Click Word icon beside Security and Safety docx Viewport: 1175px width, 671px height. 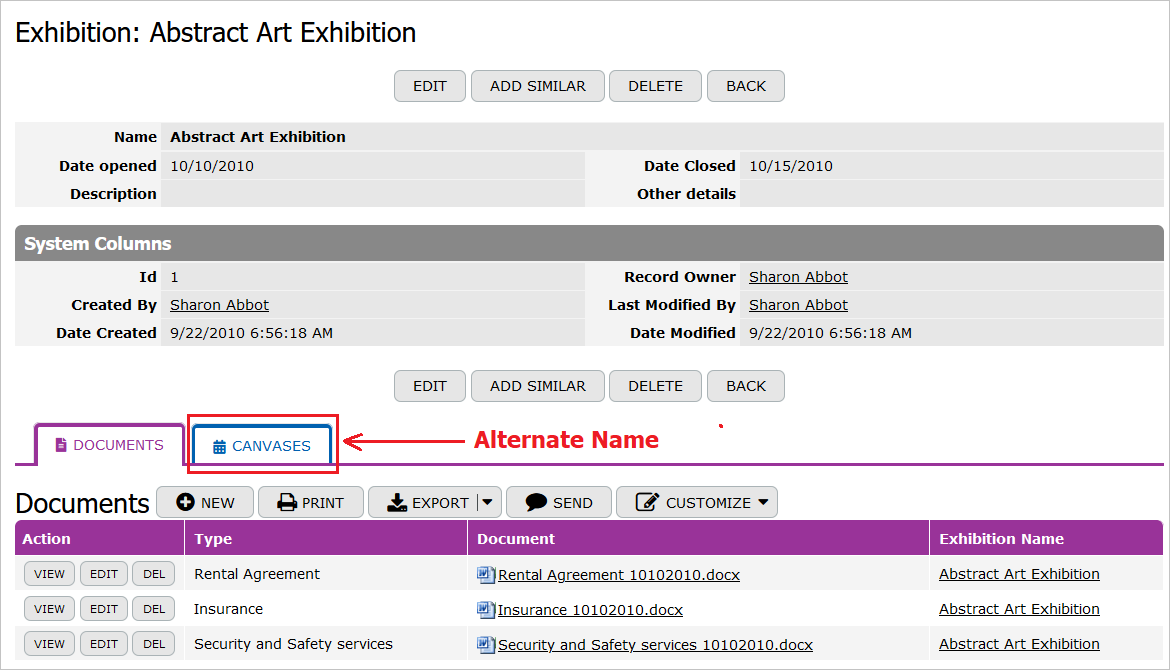pyautogui.click(x=486, y=644)
